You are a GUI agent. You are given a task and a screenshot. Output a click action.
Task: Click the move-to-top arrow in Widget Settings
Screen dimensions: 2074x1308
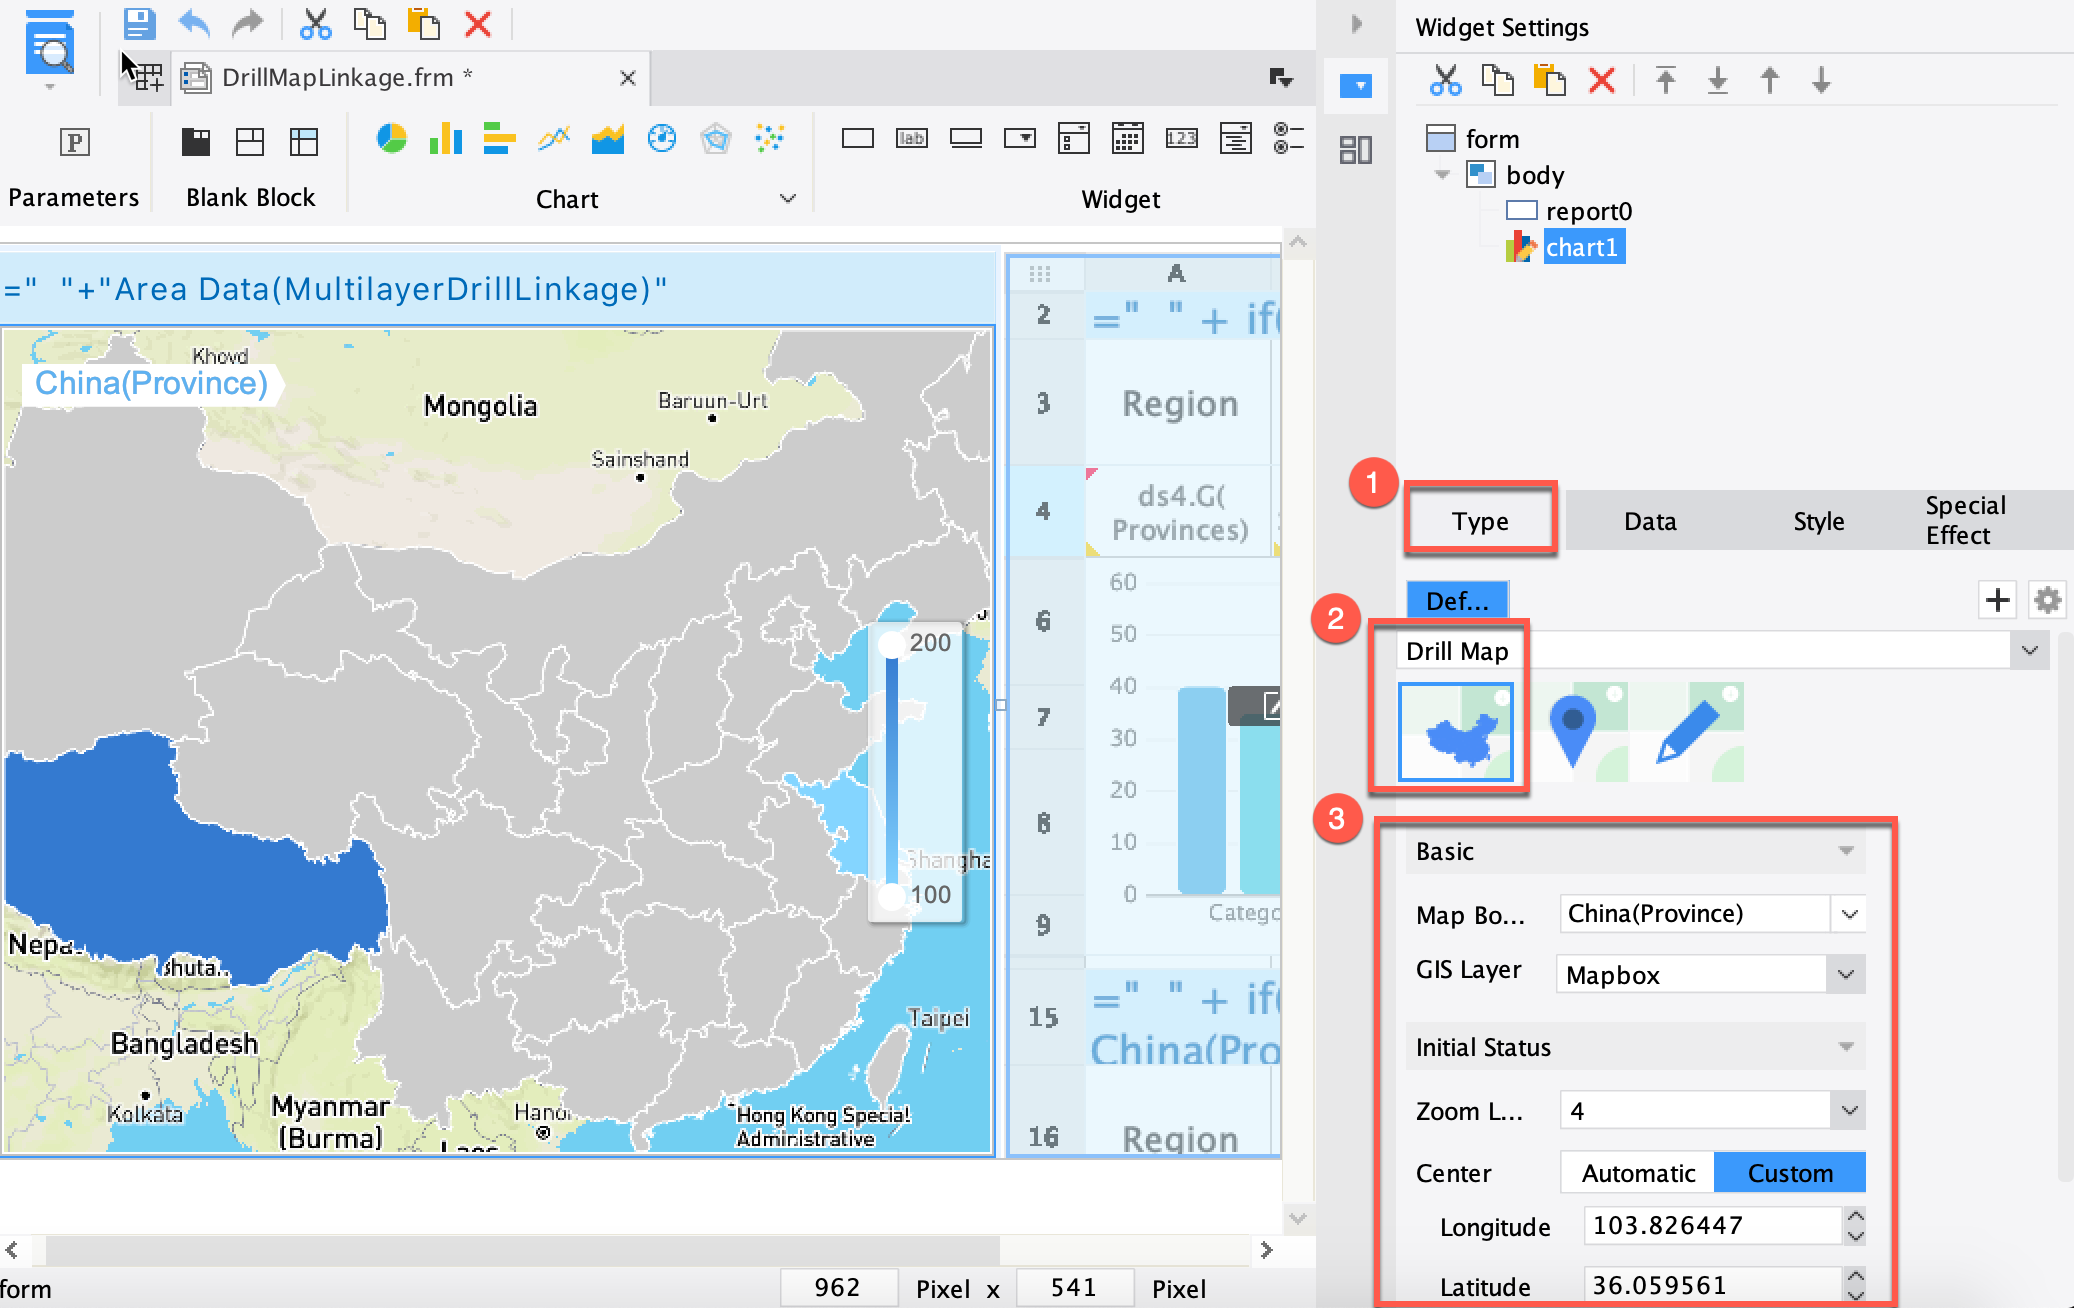coord(1666,80)
